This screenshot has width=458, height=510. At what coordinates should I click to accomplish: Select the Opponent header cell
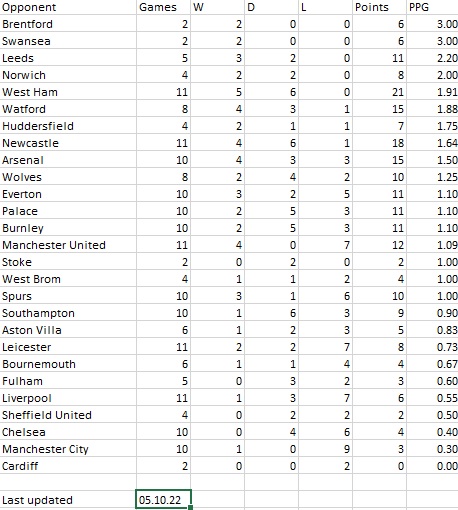(68, 7)
